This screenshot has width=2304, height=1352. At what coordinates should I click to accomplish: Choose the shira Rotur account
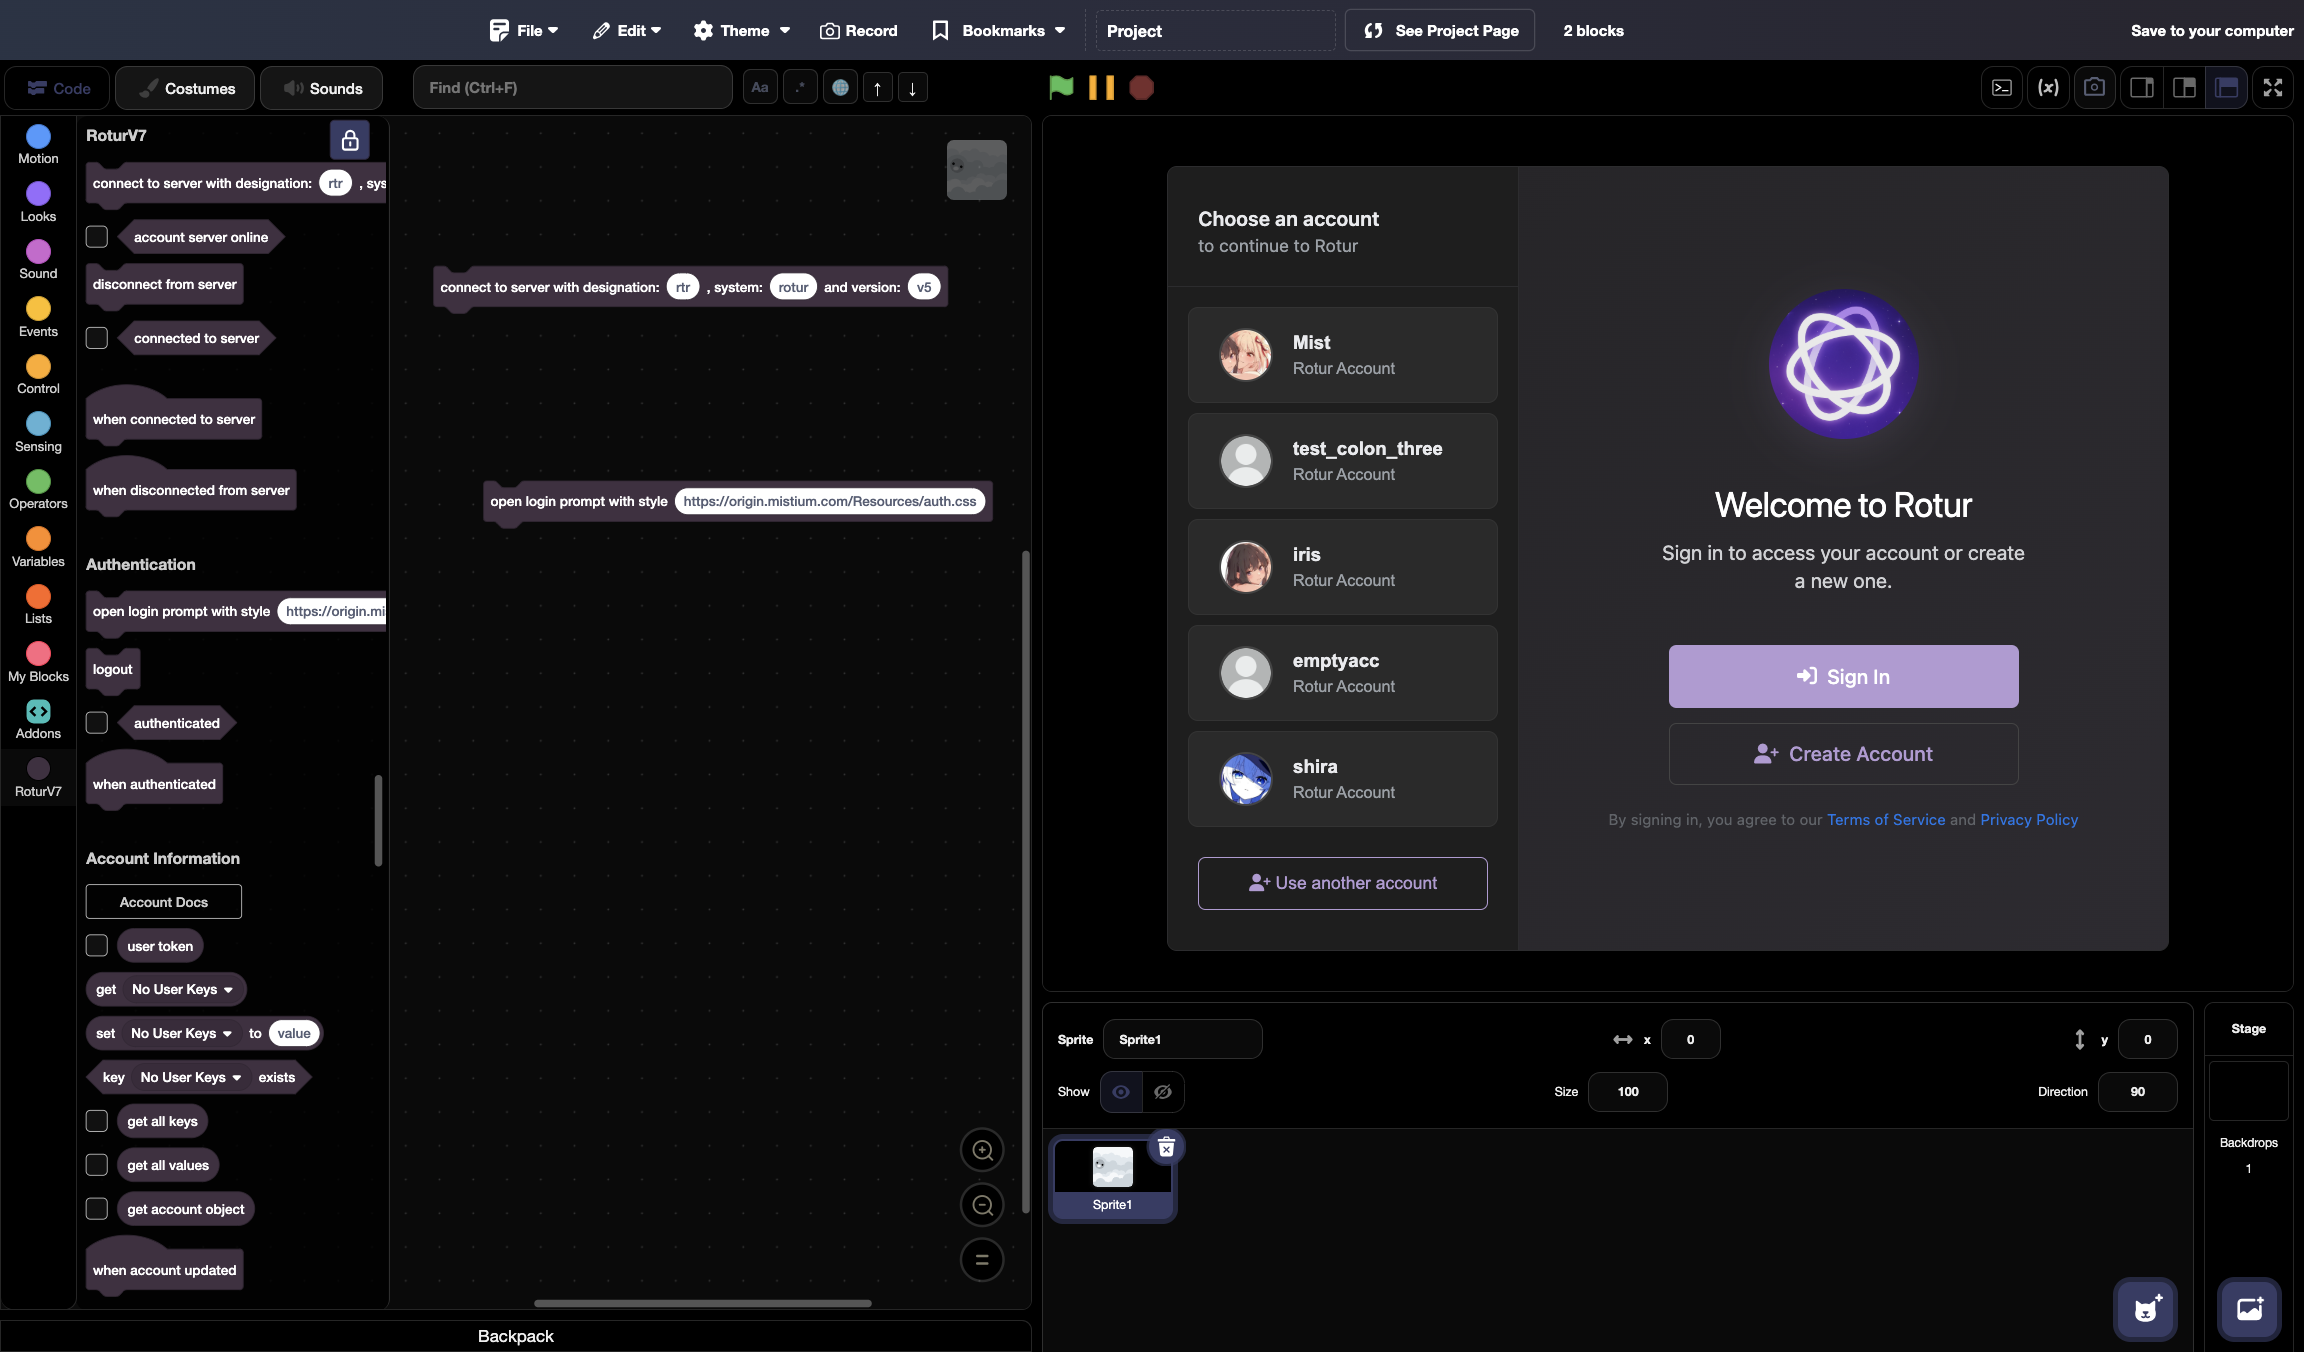tap(1342, 779)
